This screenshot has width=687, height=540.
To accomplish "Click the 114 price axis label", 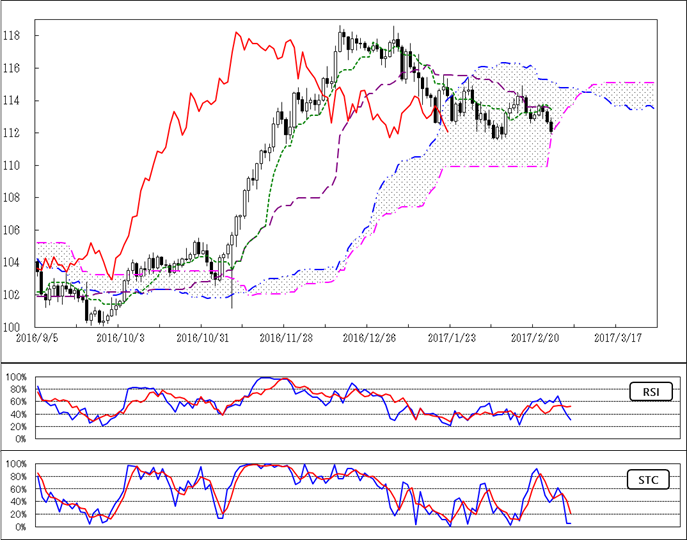I will point(20,101).
